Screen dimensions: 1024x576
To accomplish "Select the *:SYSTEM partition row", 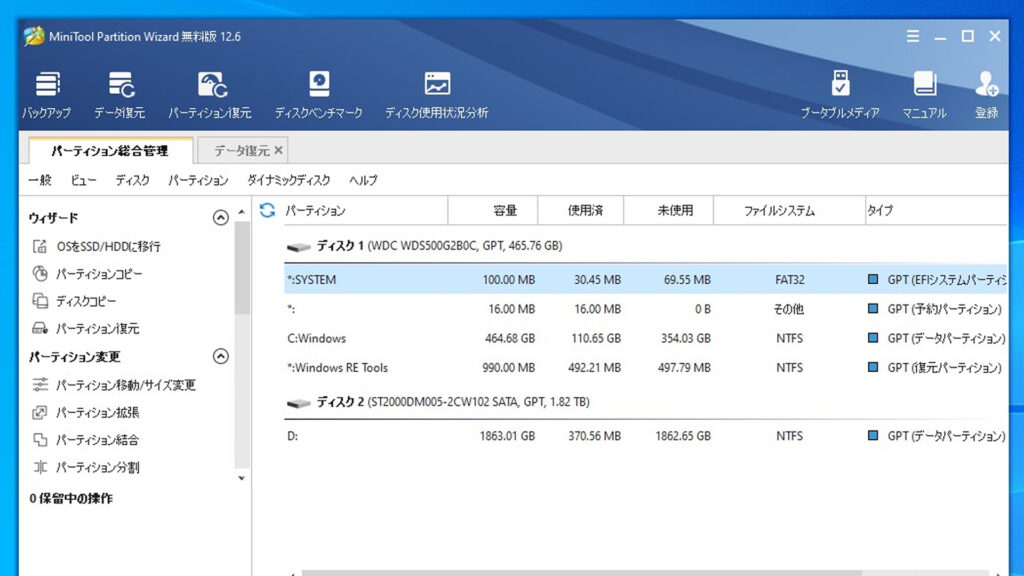I will pyautogui.click(x=645, y=280).
